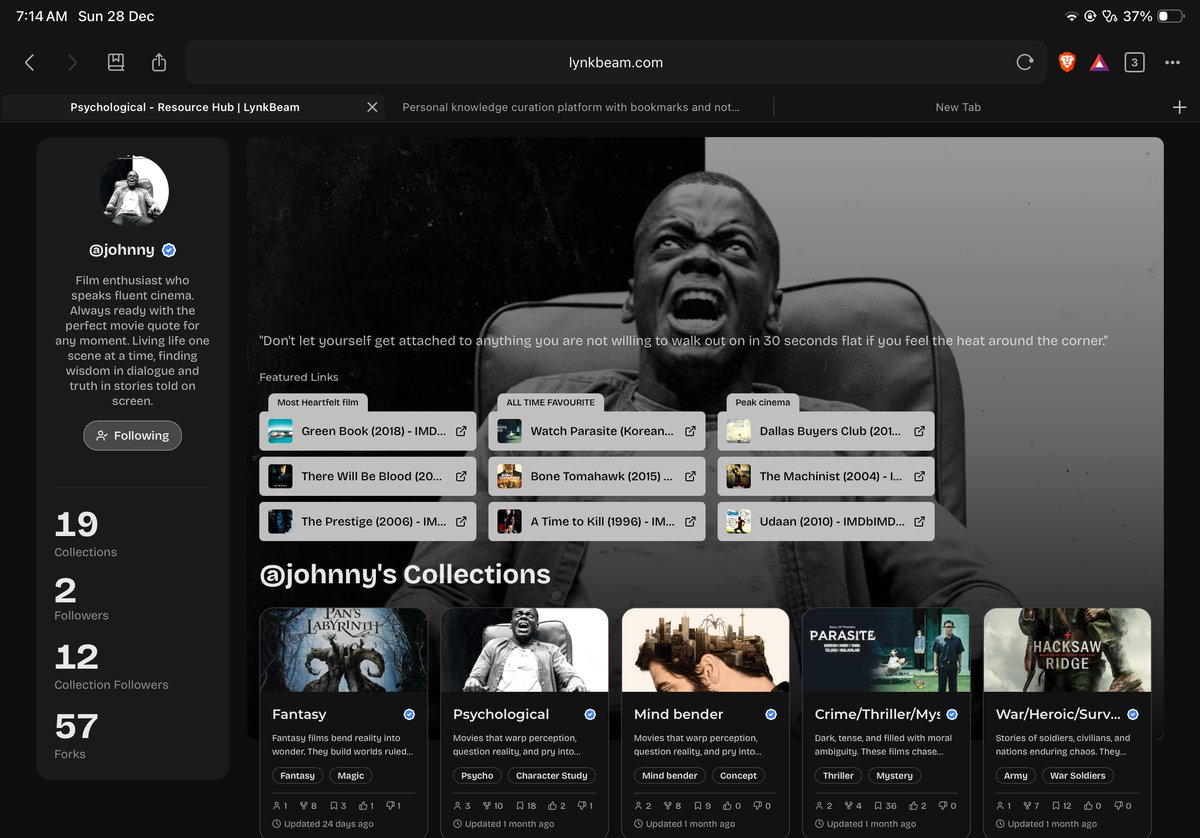Open external link icon for The Prestige
Screen dimensions: 1200x838
click(461, 521)
